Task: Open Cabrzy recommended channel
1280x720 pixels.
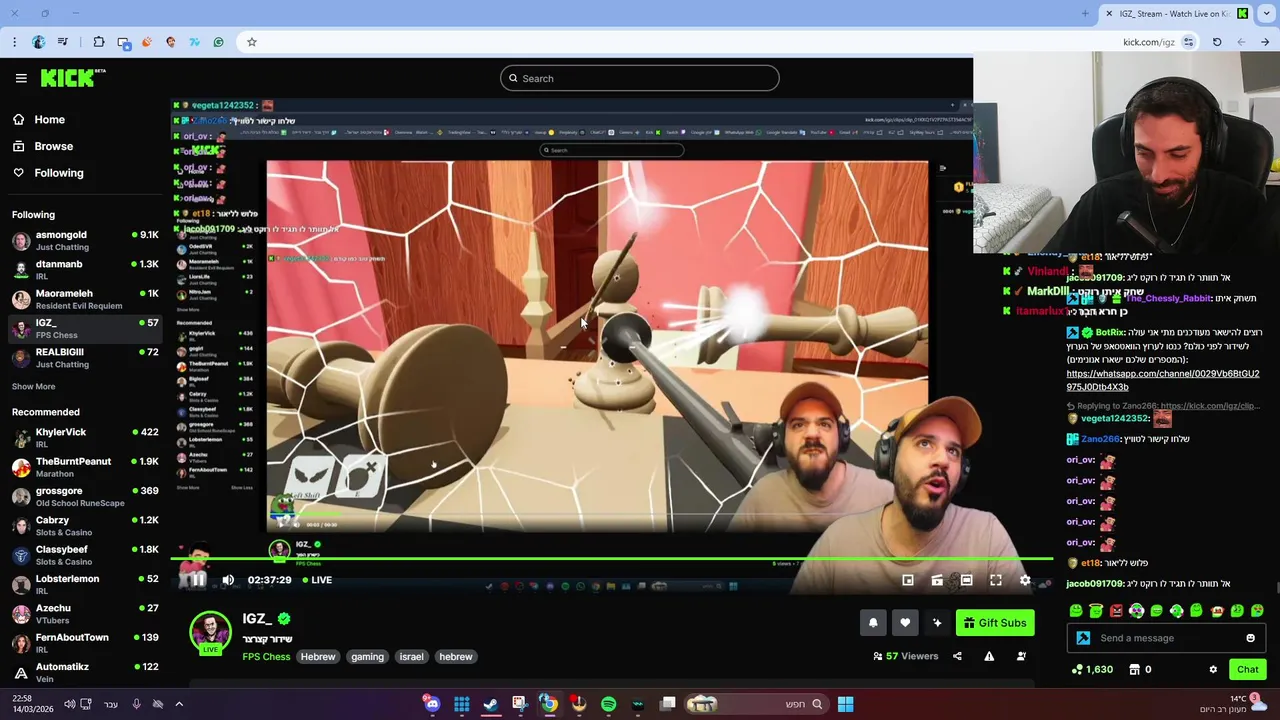Action: (84, 526)
